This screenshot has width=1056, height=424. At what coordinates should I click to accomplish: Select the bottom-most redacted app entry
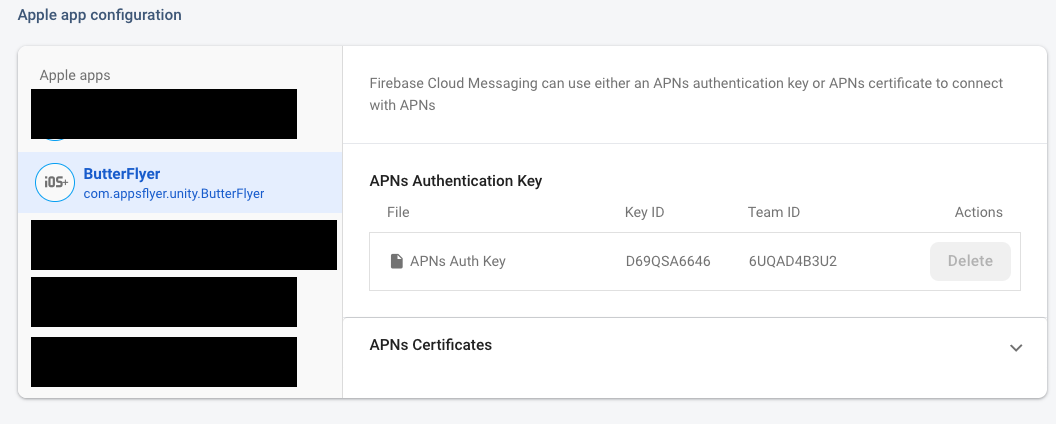[x=164, y=362]
